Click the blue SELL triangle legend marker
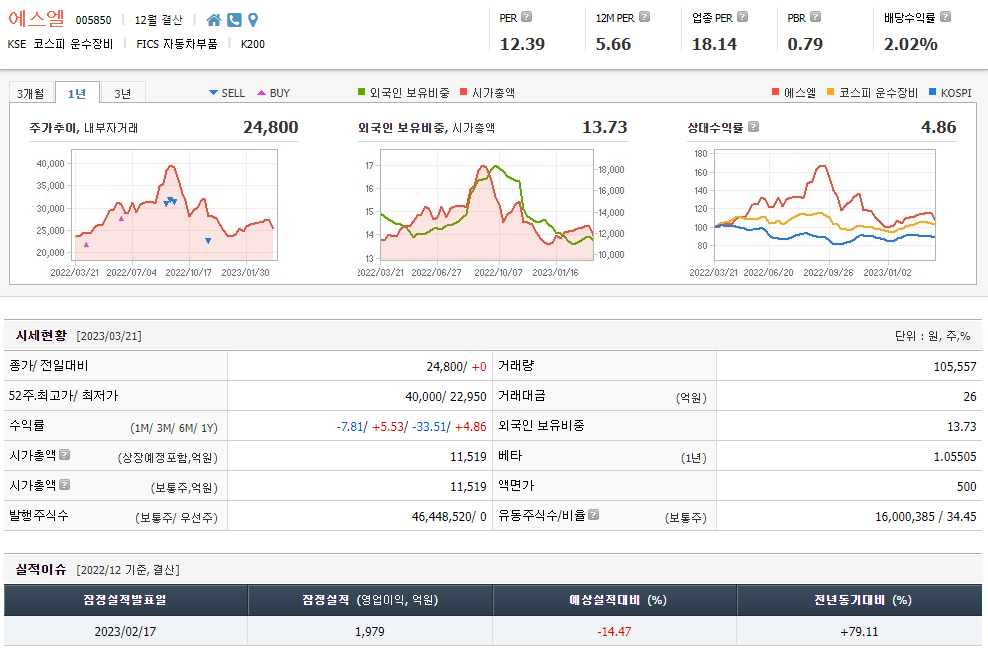This screenshot has width=988, height=657. click(213, 93)
